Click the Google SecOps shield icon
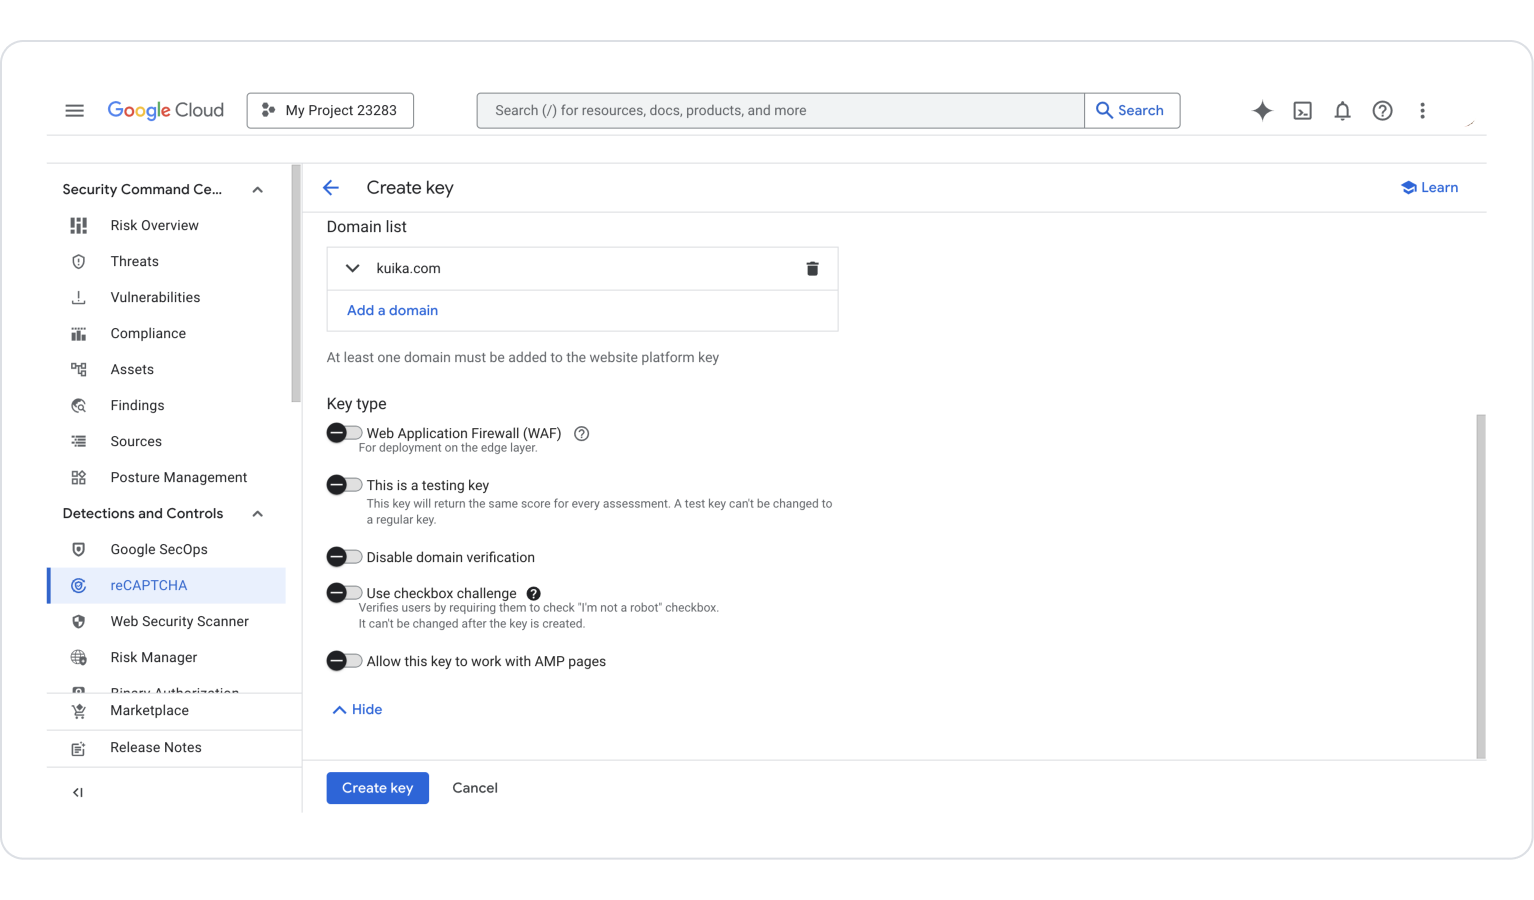 [78, 550]
